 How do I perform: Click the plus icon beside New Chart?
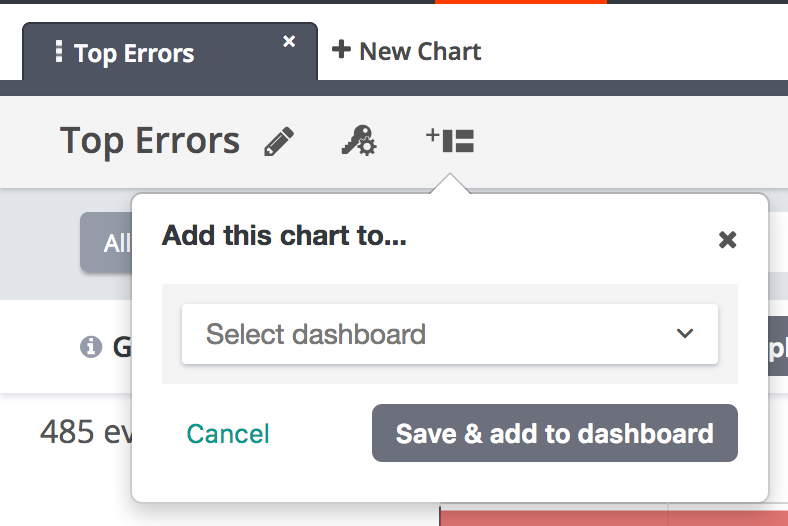click(341, 49)
